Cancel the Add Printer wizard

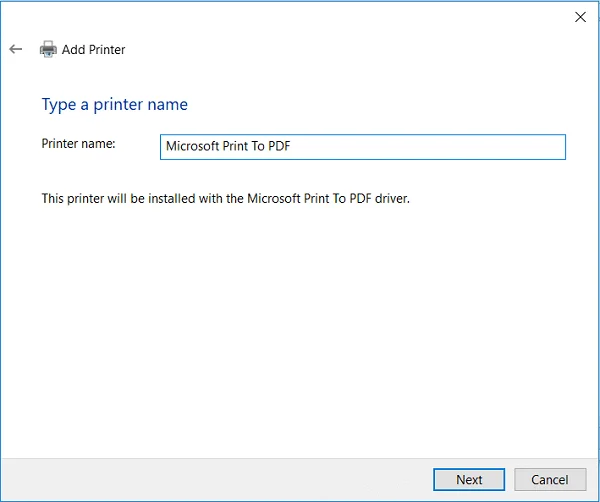tap(550, 479)
